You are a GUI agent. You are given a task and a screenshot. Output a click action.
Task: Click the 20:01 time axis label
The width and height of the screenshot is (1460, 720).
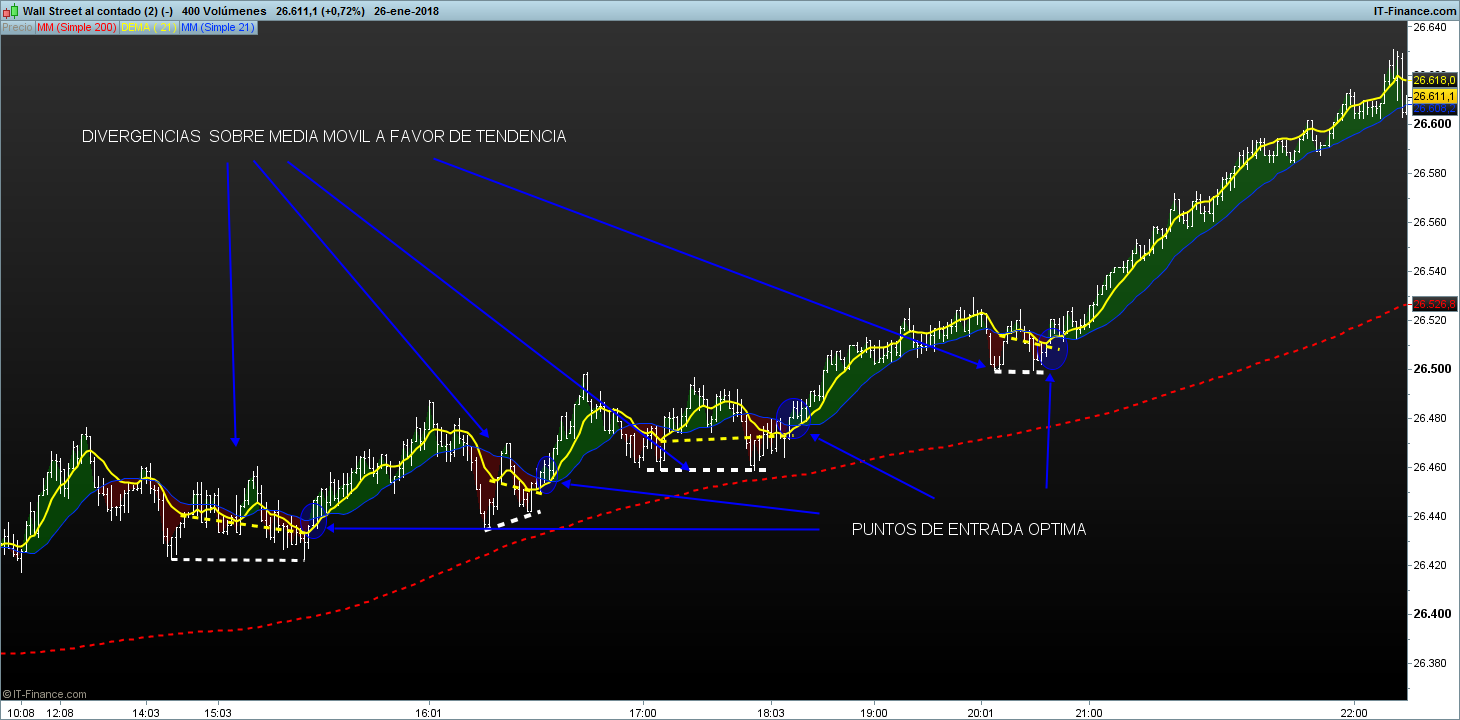[x=982, y=712]
